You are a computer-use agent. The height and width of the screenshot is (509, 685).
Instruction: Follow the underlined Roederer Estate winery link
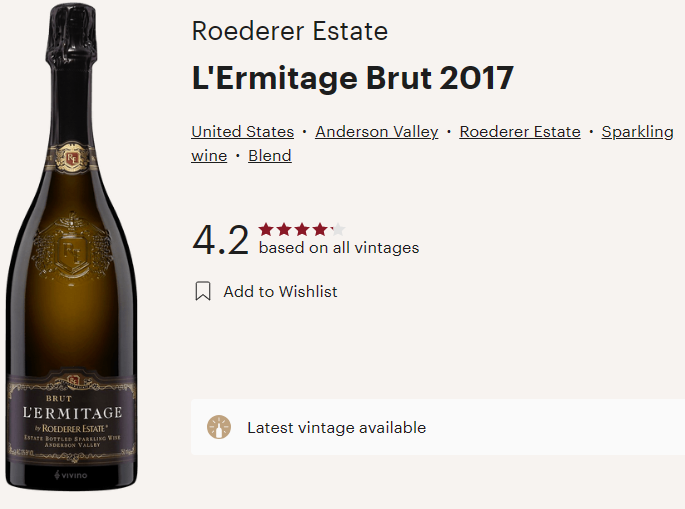pyautogui.click(x=520, y=132)
